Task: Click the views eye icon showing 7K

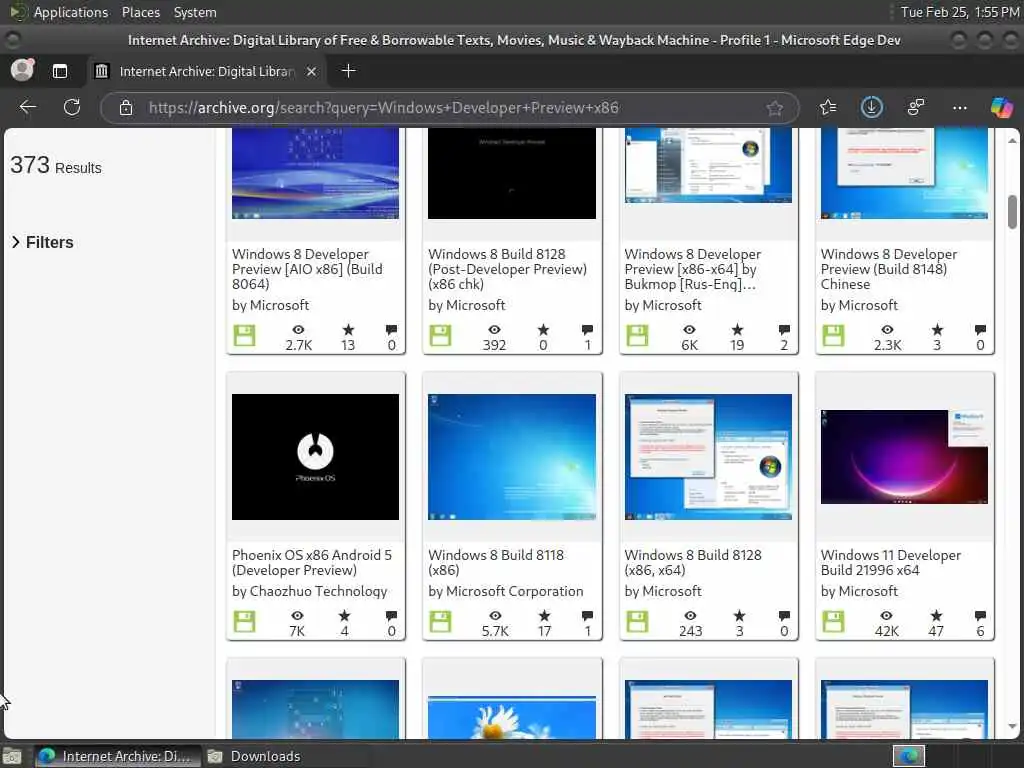Action: [x=297, y=616]
